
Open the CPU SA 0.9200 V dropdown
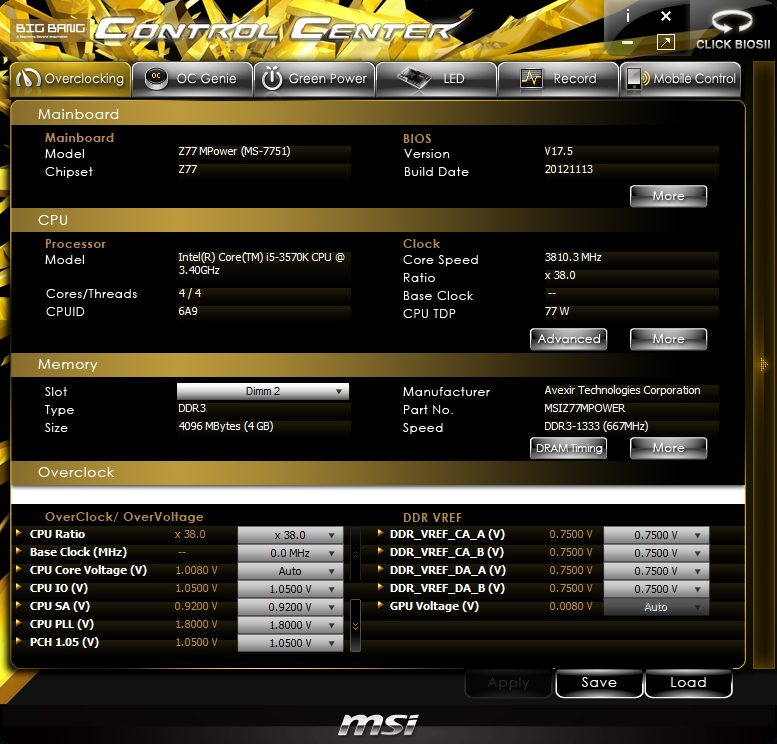290,607
